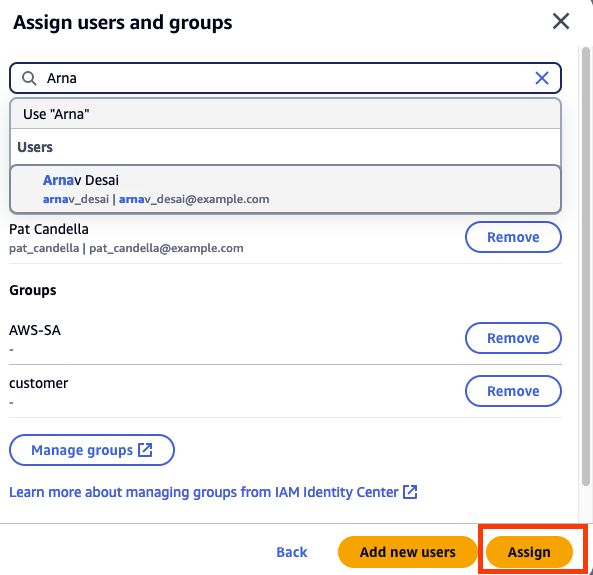Go Back to the previous step
Viewport: 593px width, 575px height.
click(x=292, y=552)
